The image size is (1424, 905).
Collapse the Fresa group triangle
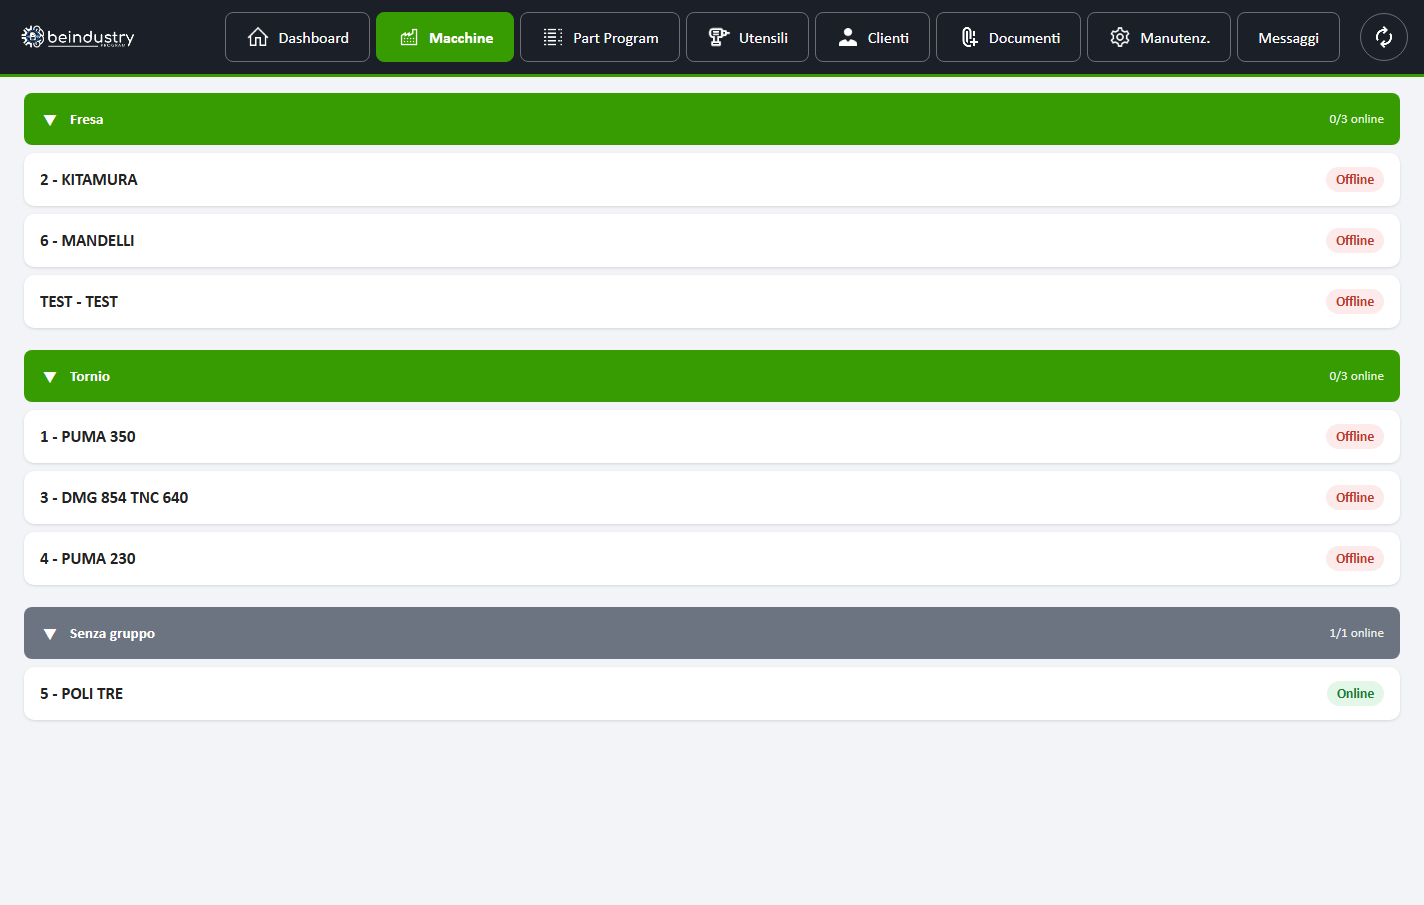(x=50, y=120)
